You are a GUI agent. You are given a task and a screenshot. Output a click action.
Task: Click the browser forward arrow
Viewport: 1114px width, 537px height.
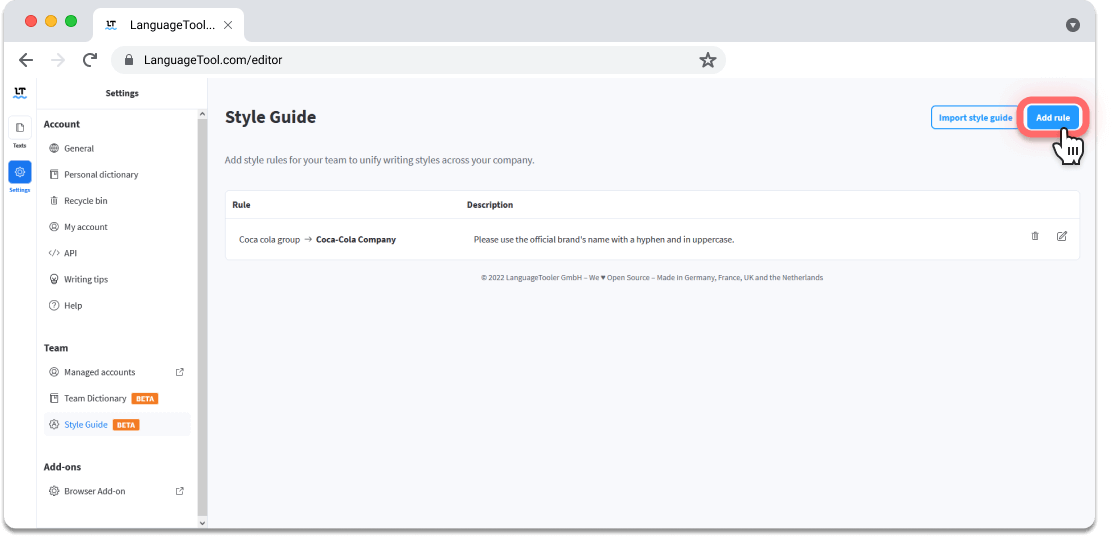(58, 60)
